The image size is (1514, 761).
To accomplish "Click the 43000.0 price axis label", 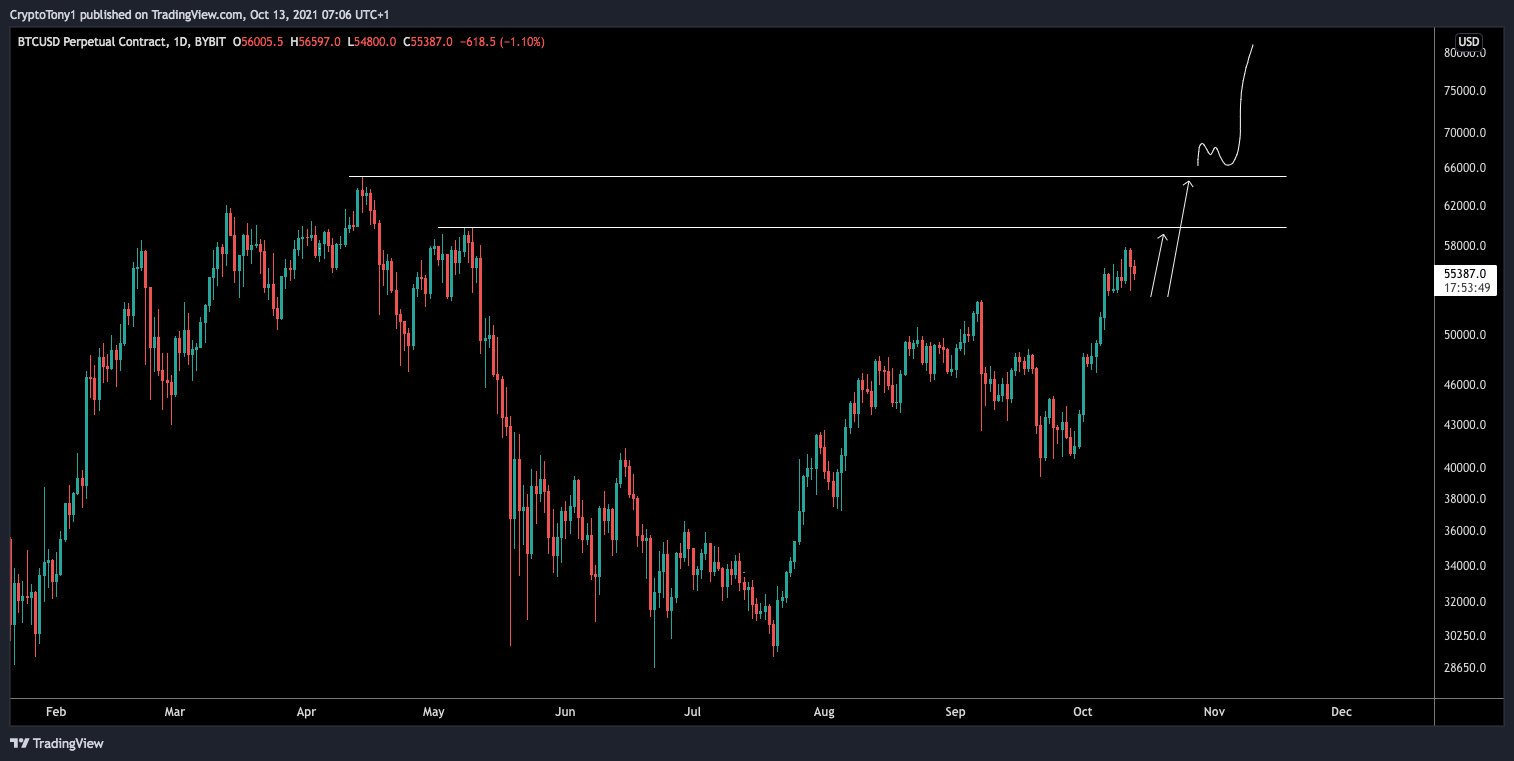I will [x=1465, y=425].
